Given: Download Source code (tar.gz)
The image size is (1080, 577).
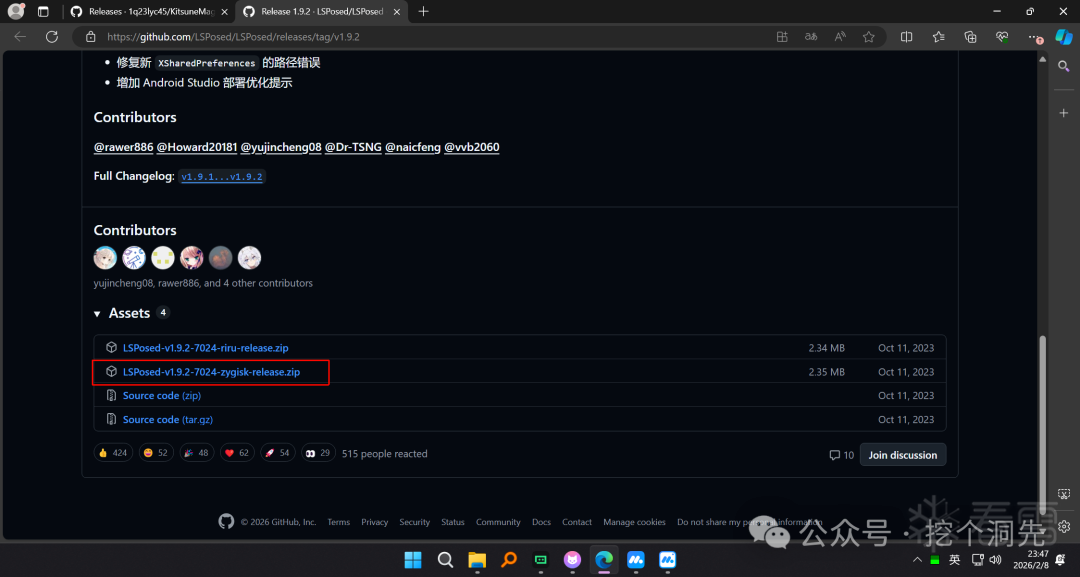Looking at the screenshot, I should tap(167, 419).
